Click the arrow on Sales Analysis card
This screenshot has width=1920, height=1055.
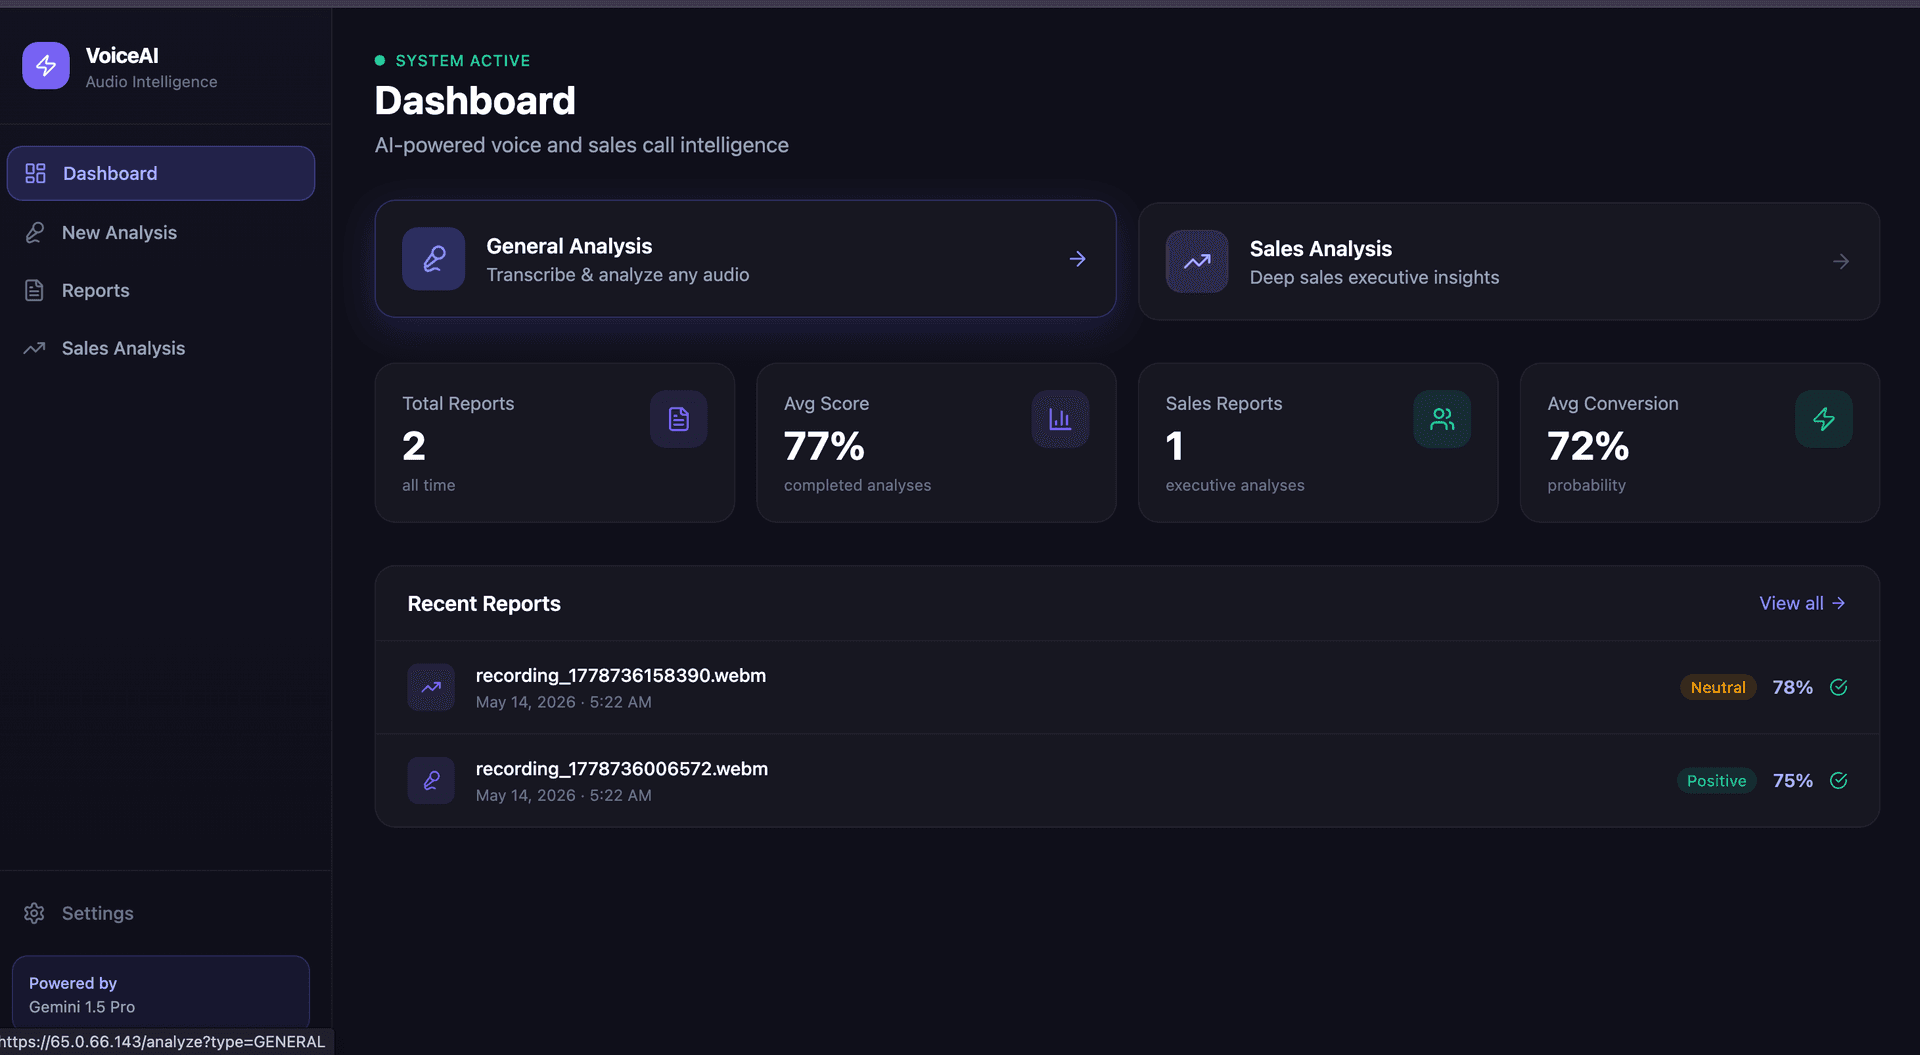1841,261
